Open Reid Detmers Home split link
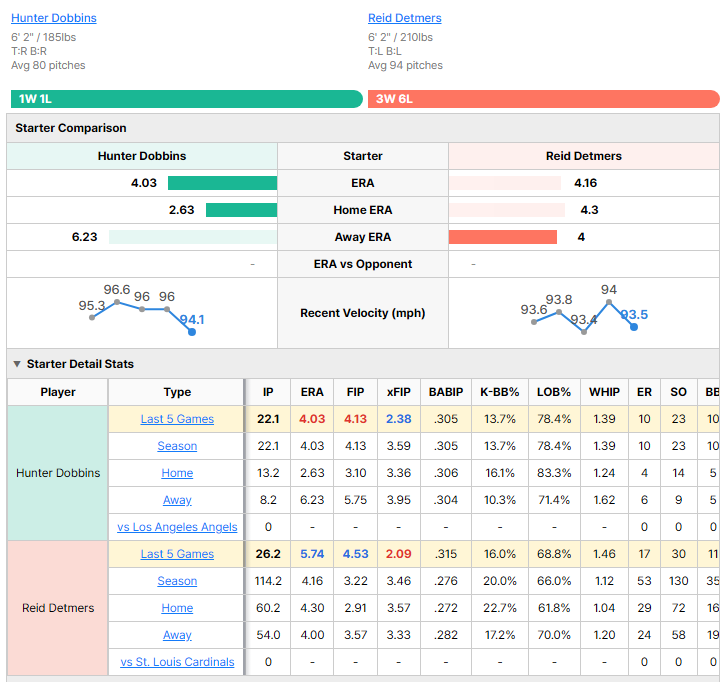The width and height of the screenshot is (726, 682). (177, 608)
